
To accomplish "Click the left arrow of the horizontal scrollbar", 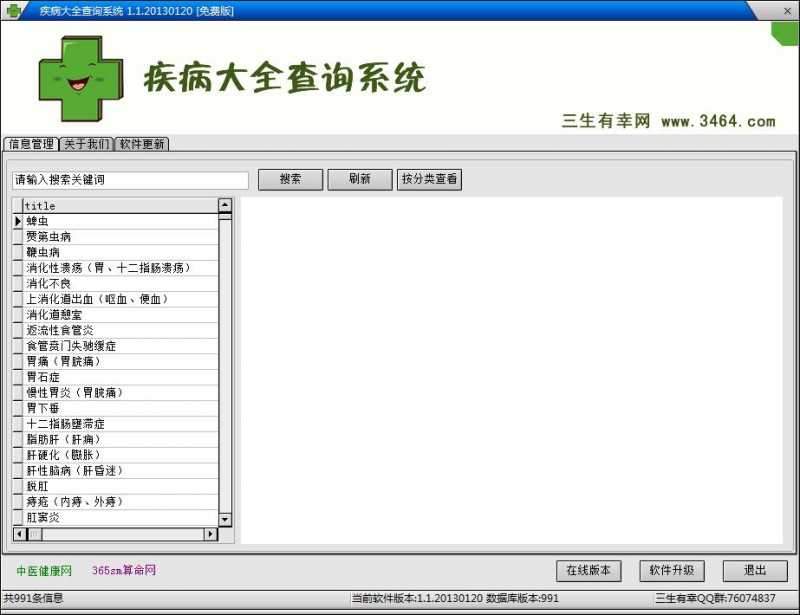I will (x=18, y=536).
